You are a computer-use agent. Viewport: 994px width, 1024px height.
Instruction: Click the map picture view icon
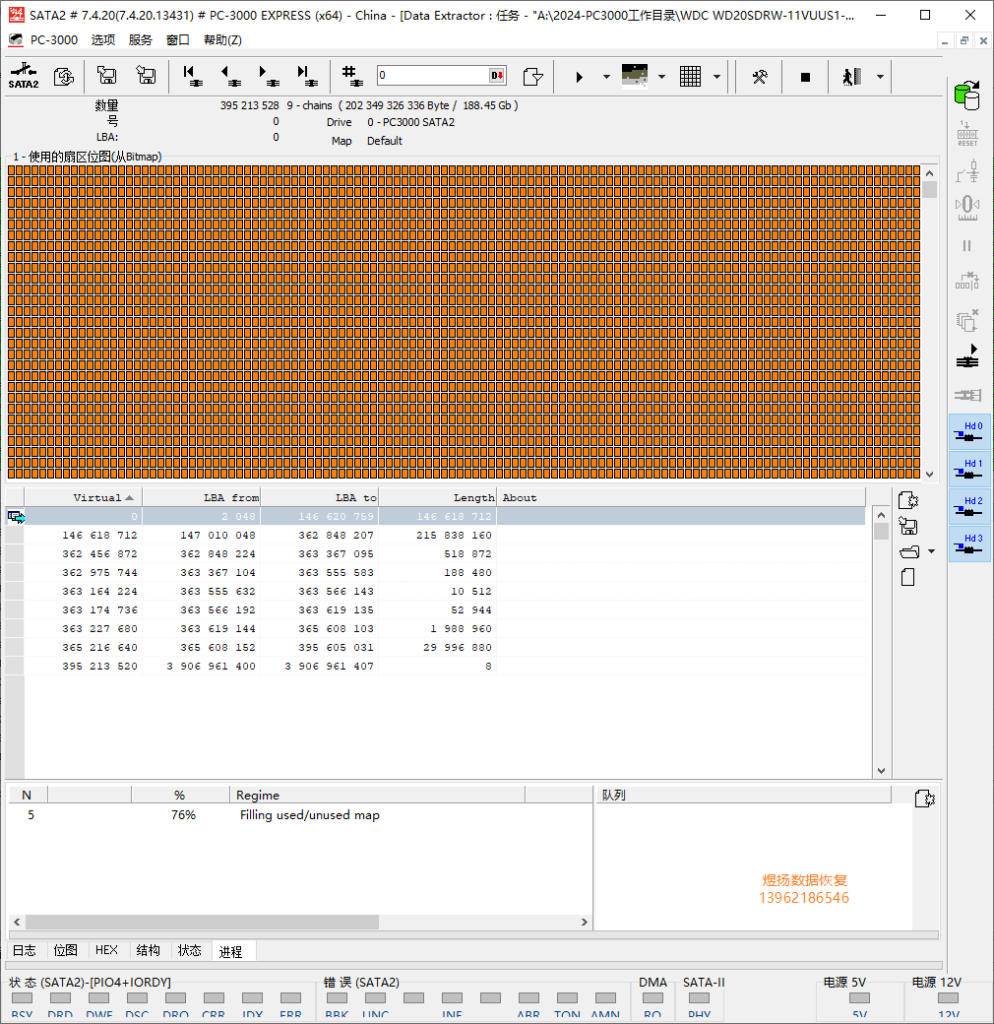click(634, 76)
